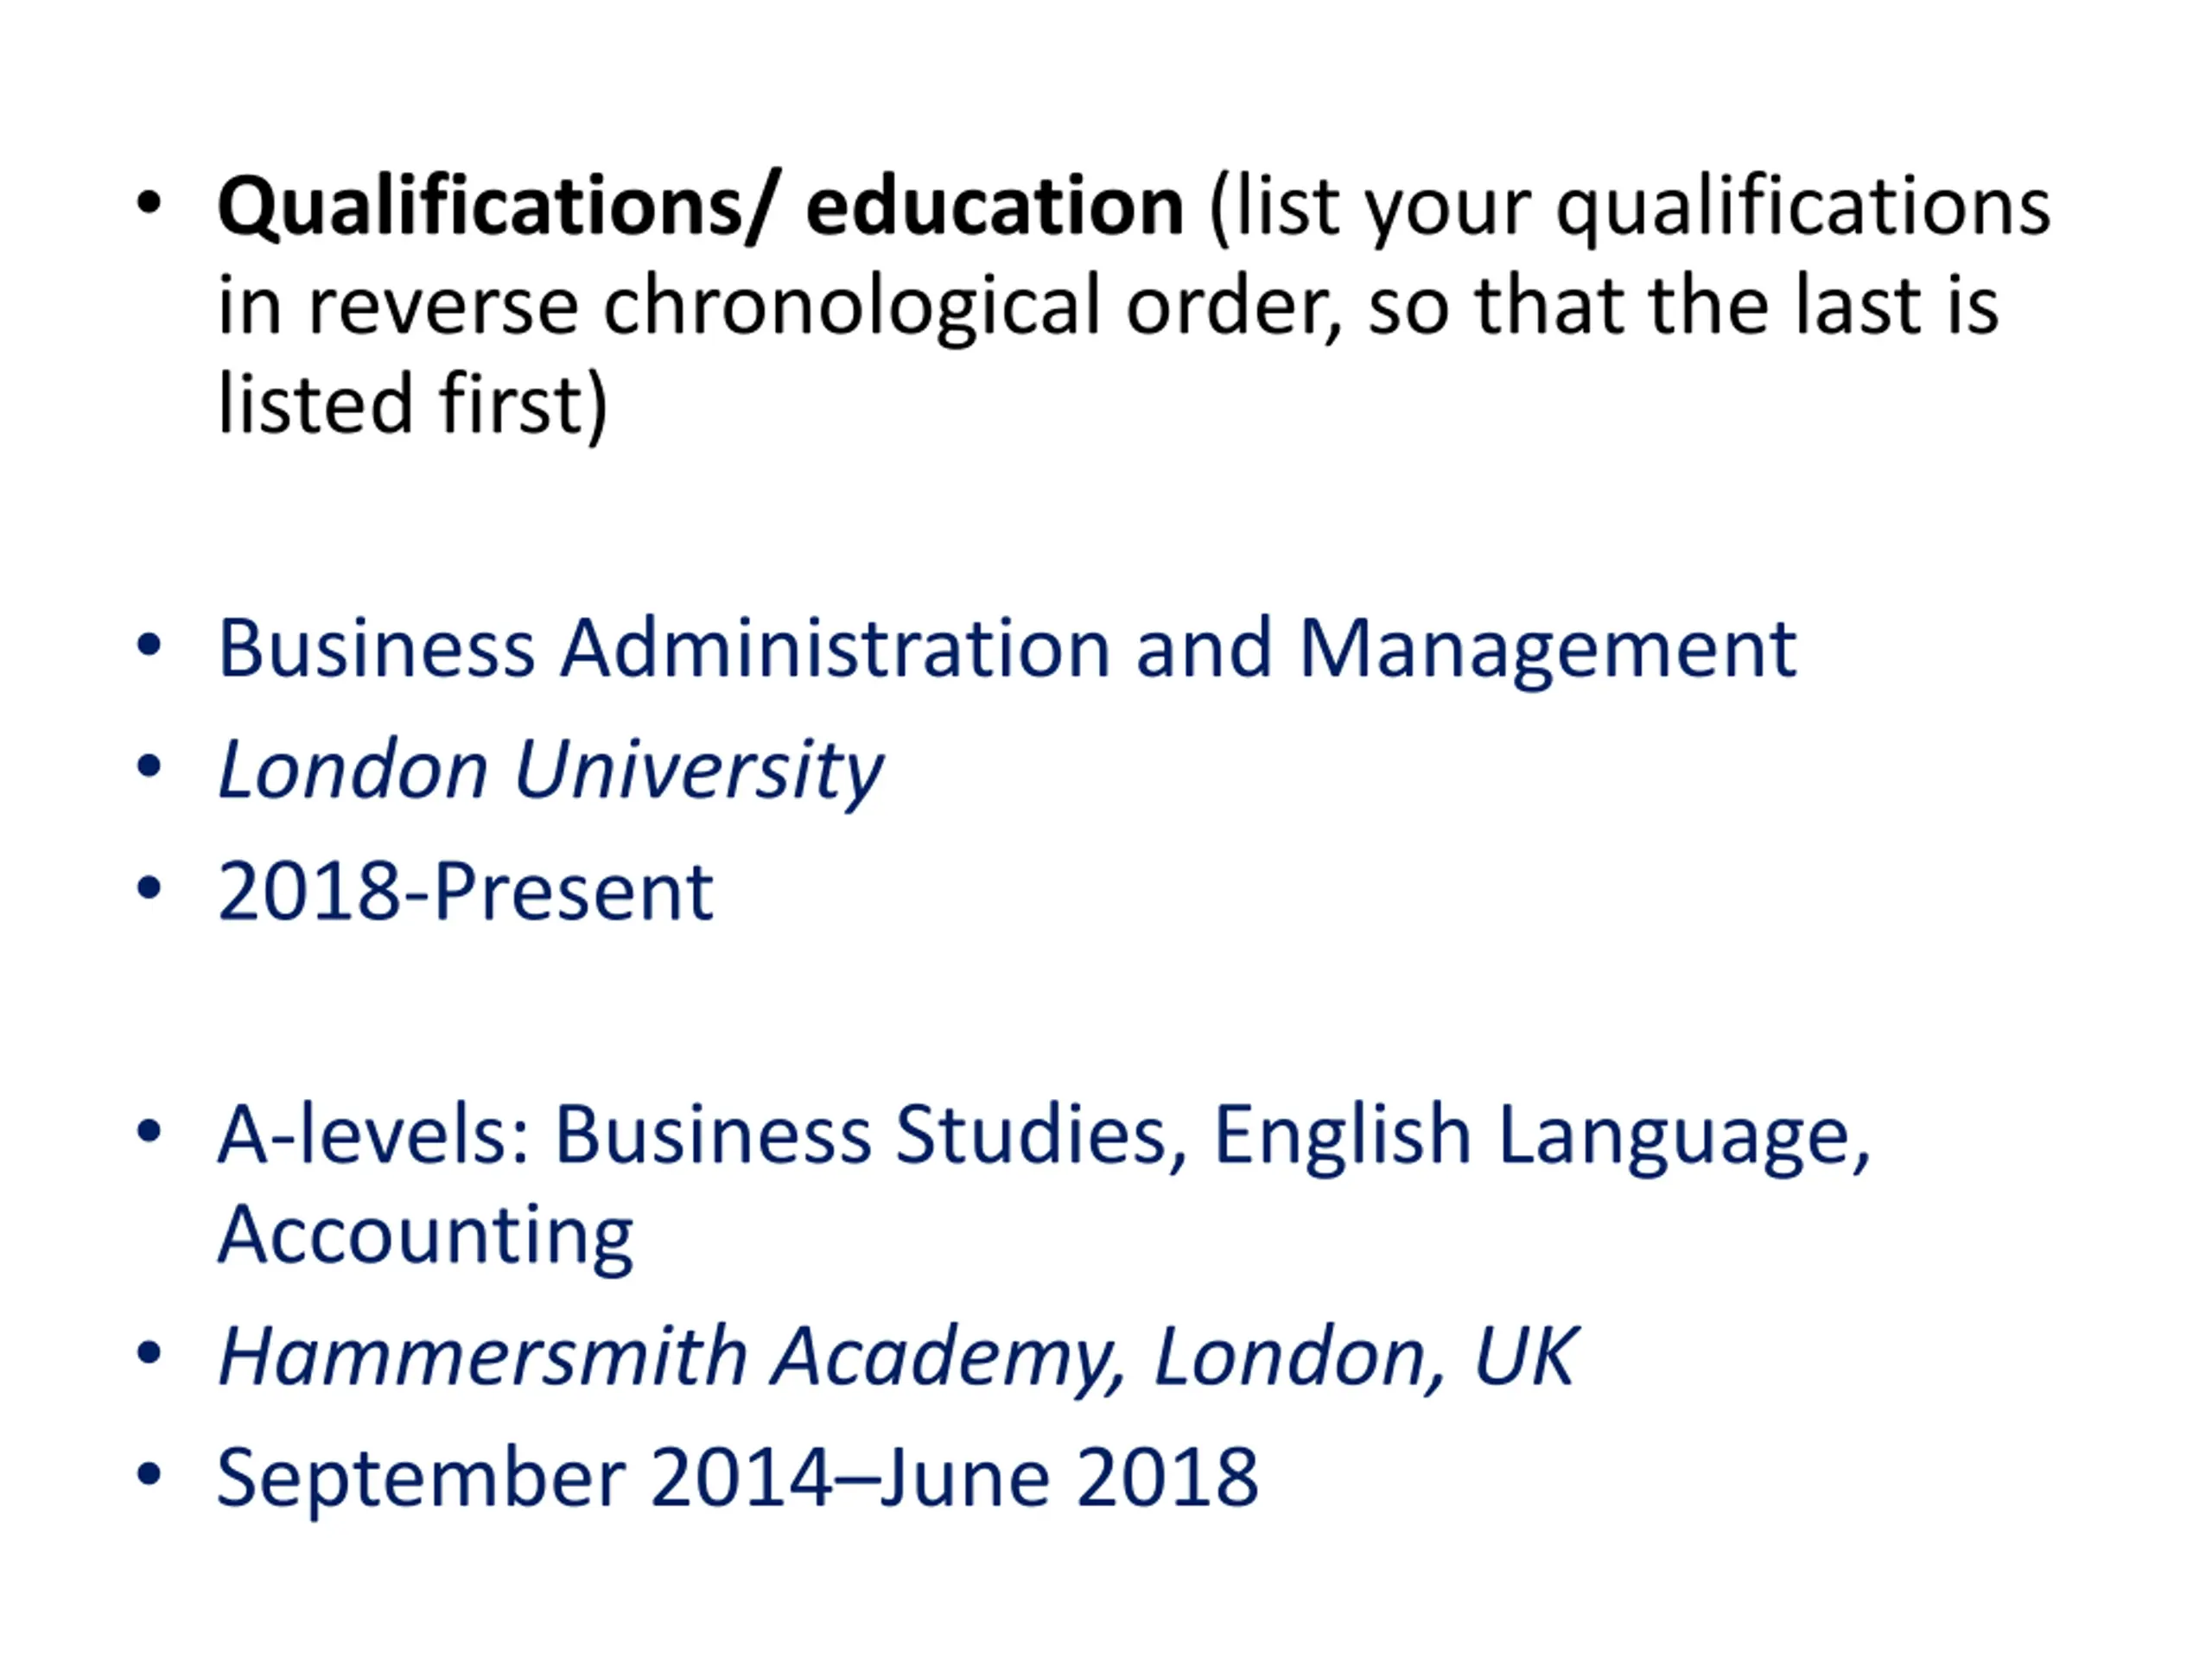Click 'Hammersmith Academy, London, UK' text
This screenshot has width=2212, height=1659.
(x=898, y=1358)
